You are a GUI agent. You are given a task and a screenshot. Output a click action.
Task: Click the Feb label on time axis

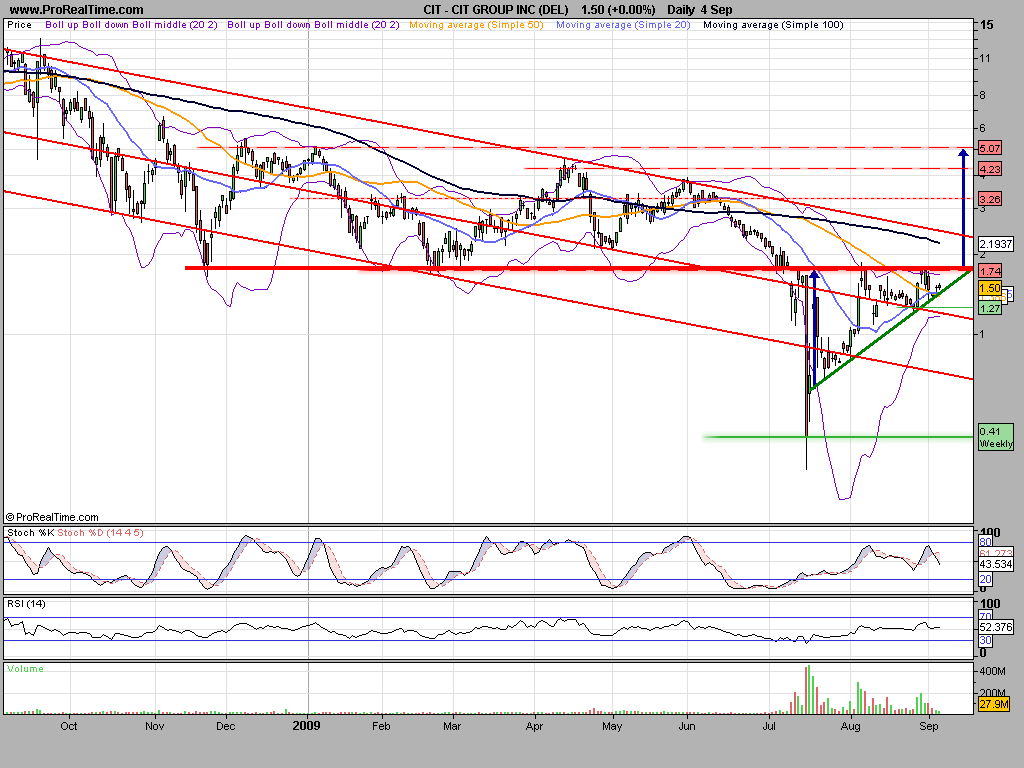coord(381,726)
